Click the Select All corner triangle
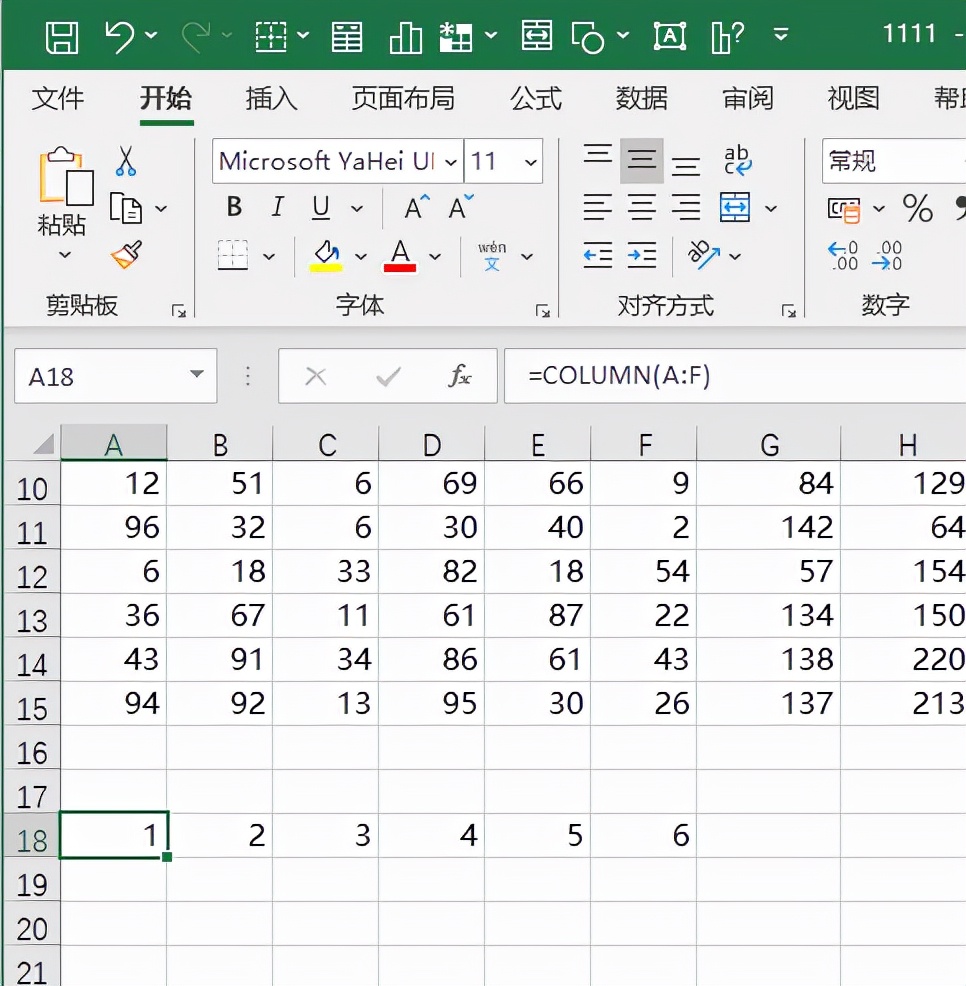The image size is (966, 986). tap(43, 445)
